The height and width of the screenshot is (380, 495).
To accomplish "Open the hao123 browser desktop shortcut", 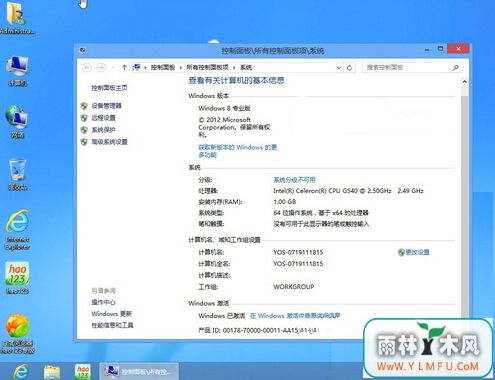I will click(x=17, y=333).
